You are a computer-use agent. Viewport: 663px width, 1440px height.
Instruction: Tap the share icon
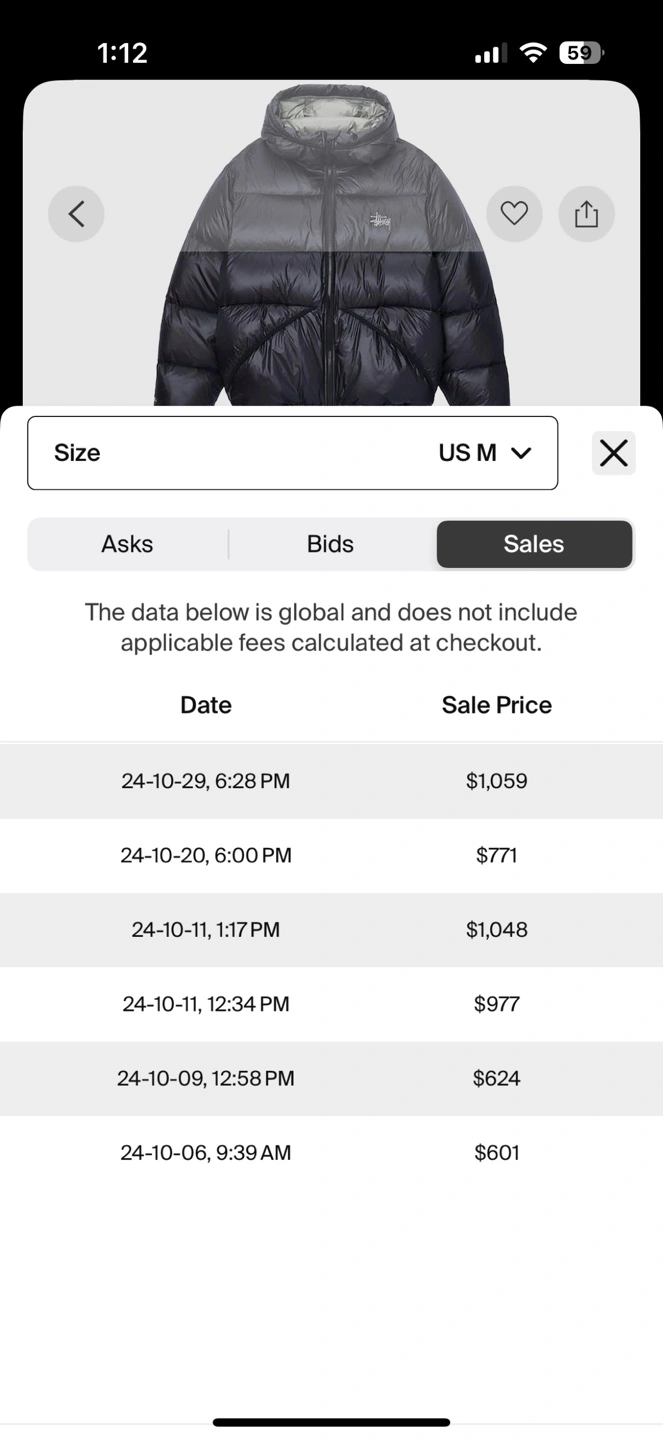[x=586, y=213]
